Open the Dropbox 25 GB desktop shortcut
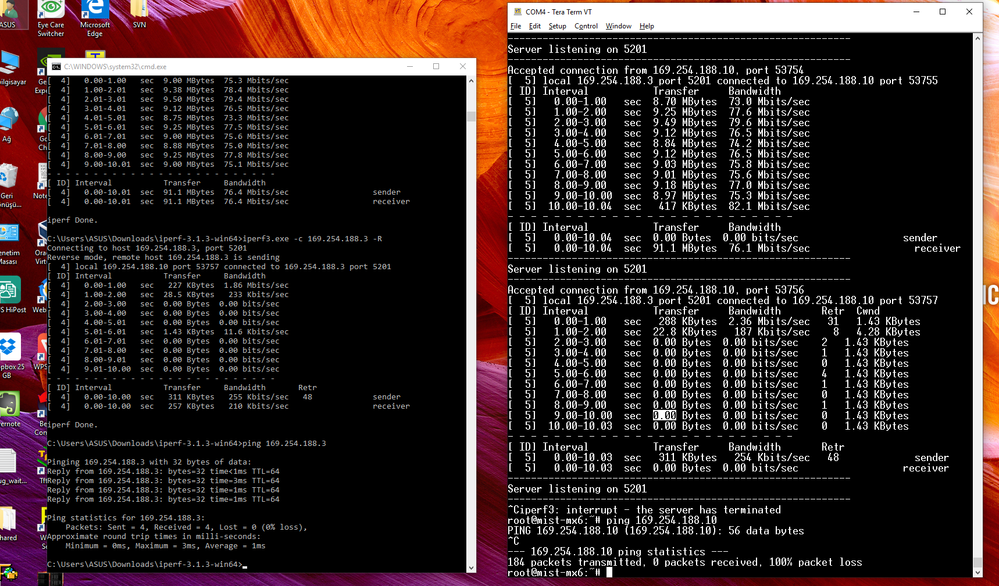The height and width of the screenshot is (586, 999). pyautogui.click(x=10, y=347)
